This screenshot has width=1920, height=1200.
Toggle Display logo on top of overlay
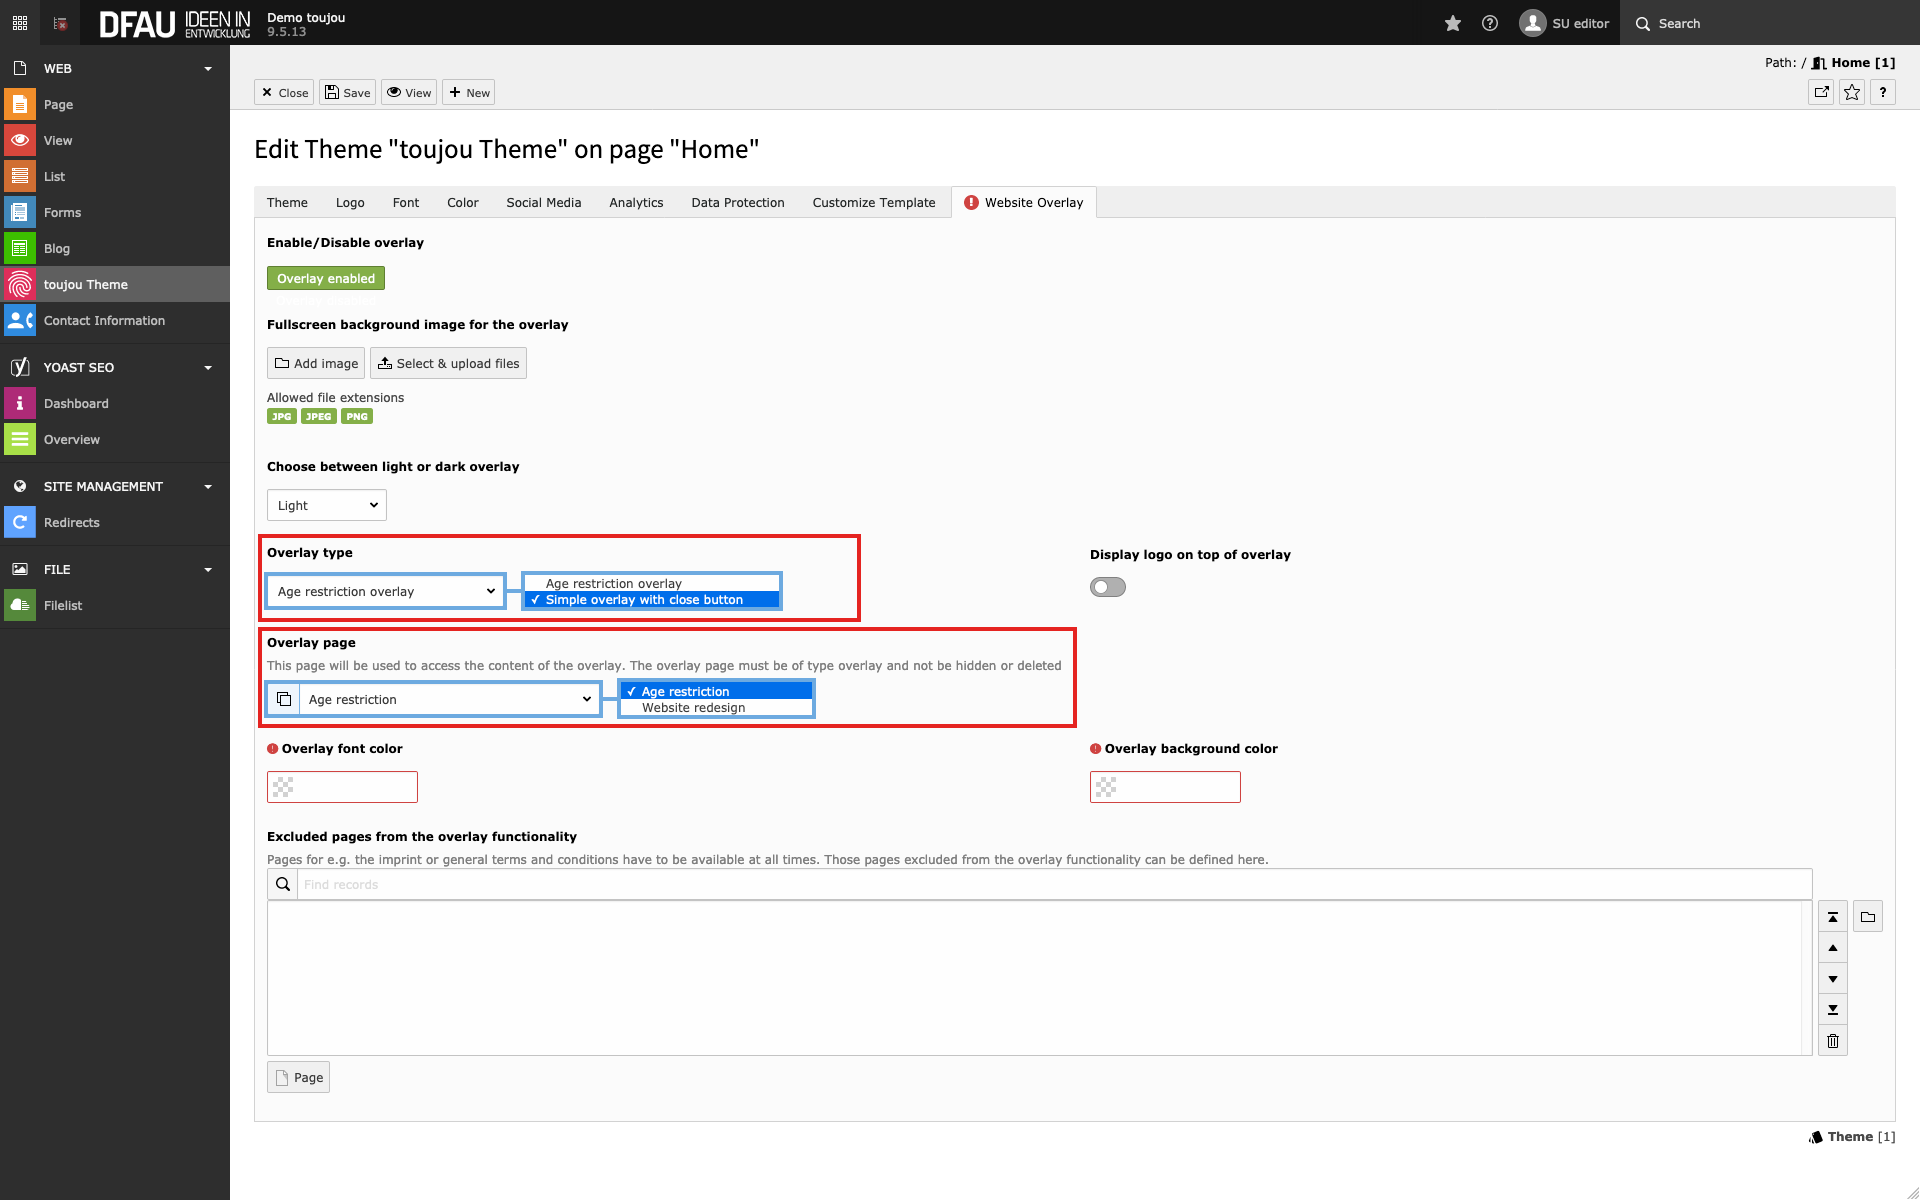click(x=1107, y=587)
